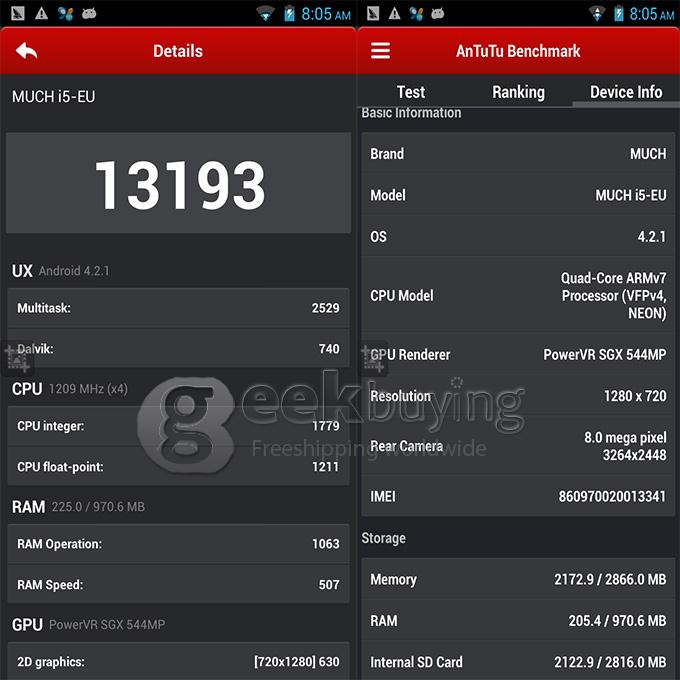Screen dimensions: 680x680
Task: Switch to the Ranking tab
Action: click(x=518, y=92)
